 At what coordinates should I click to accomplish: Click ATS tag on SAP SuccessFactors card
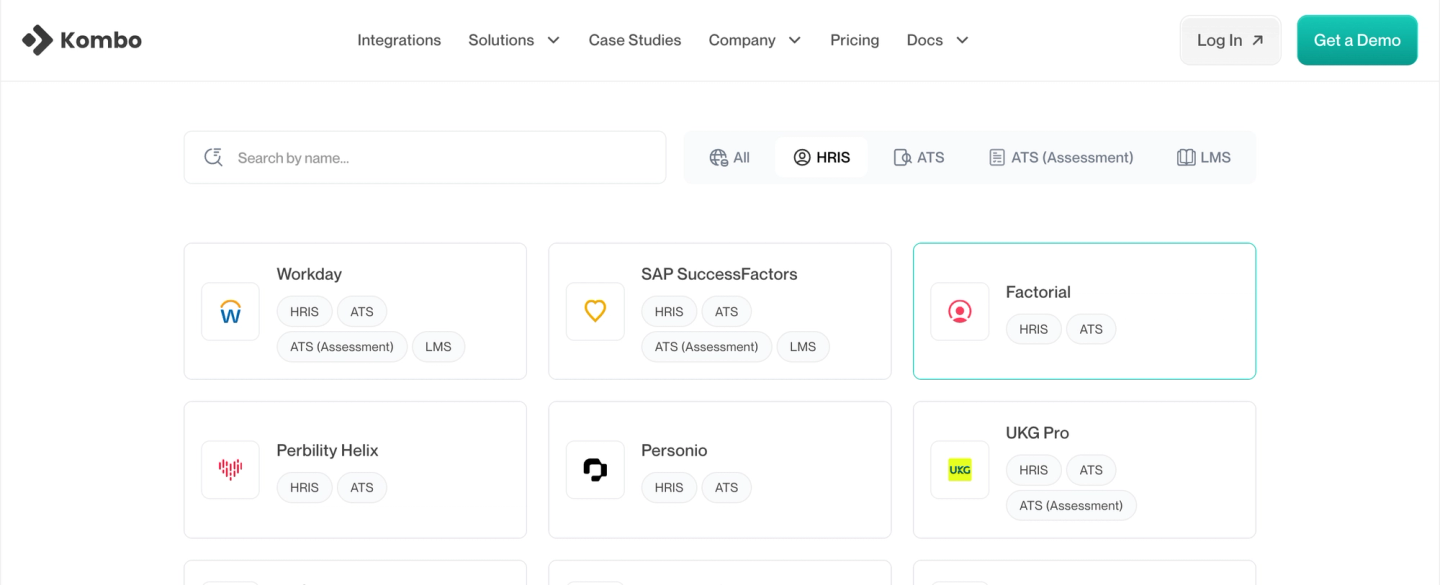727,312
